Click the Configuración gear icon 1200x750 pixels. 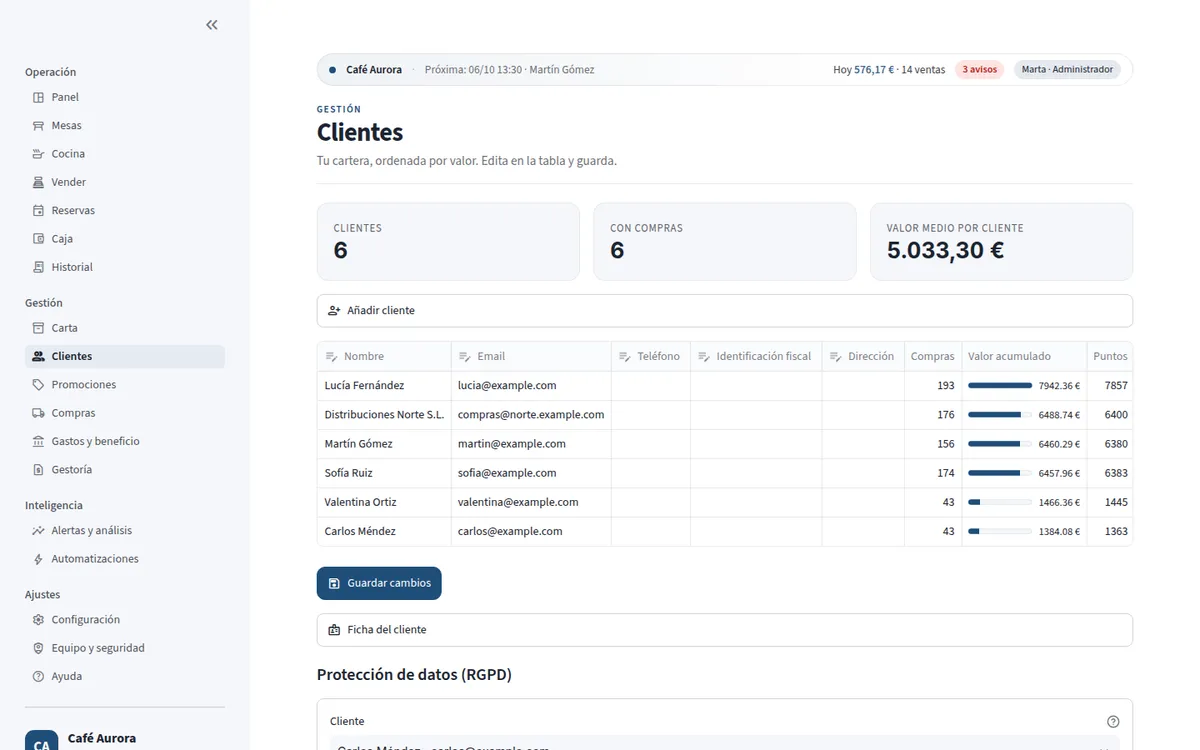(x=38, y=620)
